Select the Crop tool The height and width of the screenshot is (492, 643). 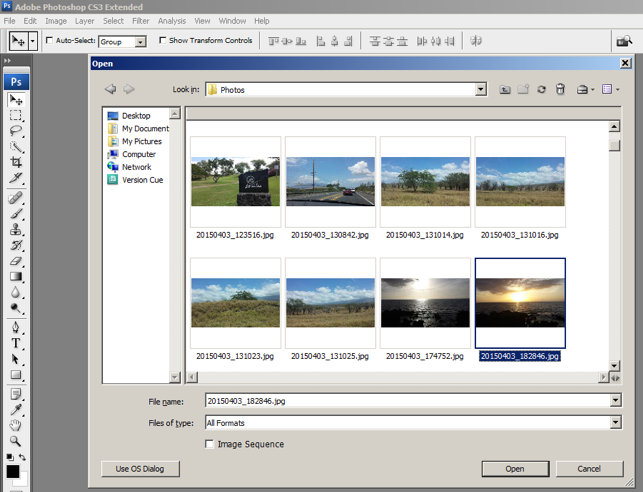tap(16, 162)
